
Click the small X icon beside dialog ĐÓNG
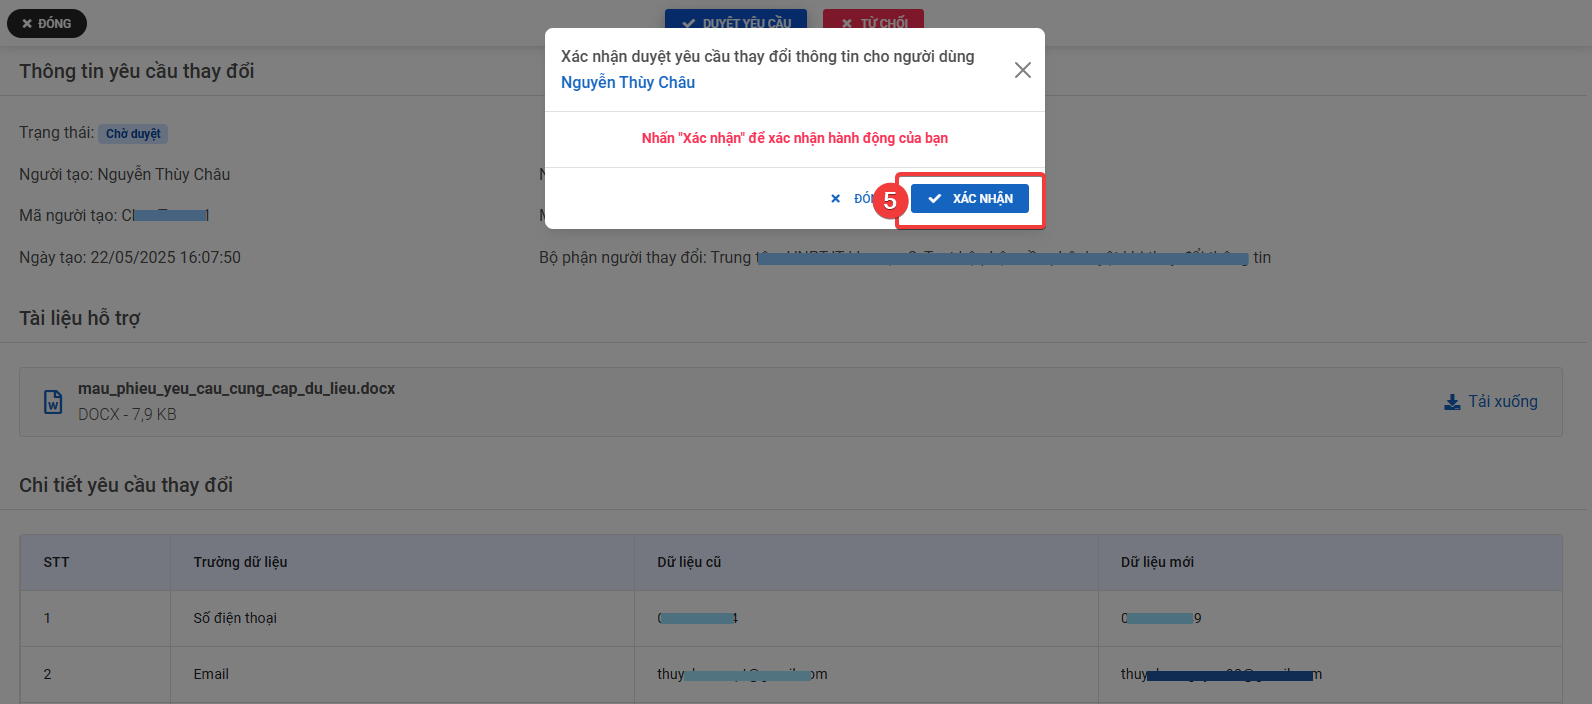pyautogui.click(x=836, y=199)
